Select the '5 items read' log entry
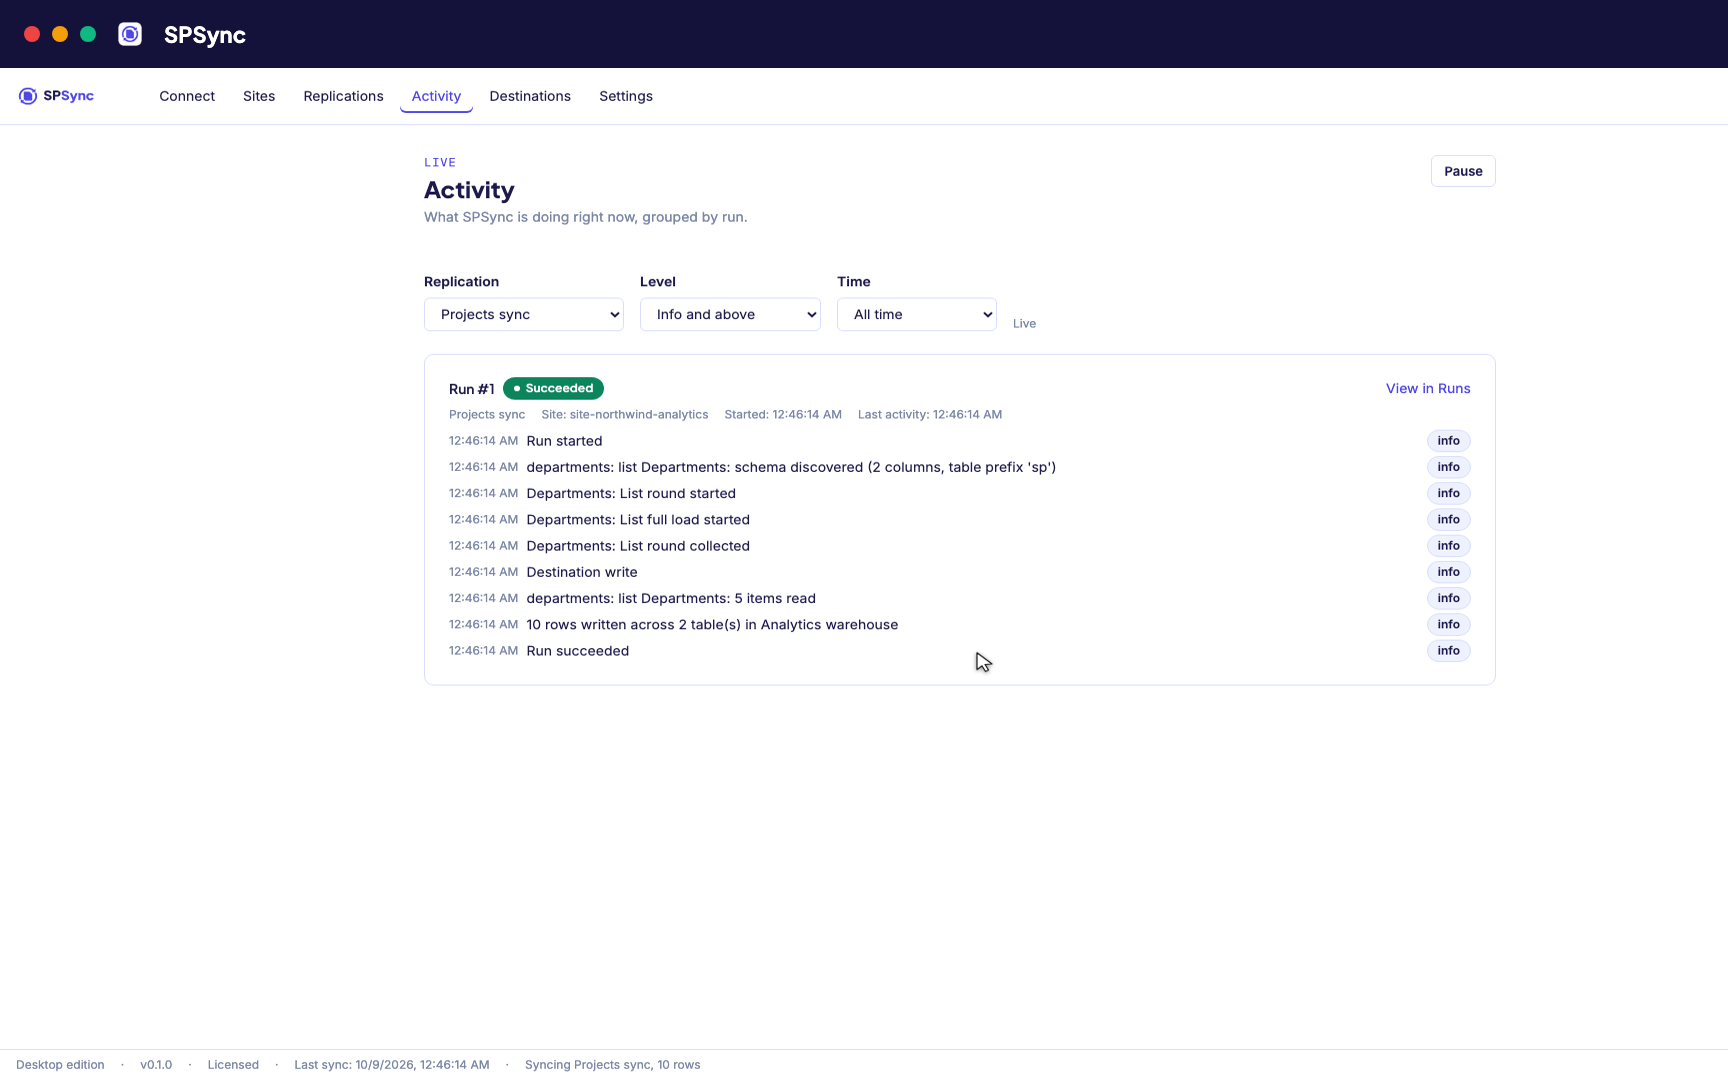 click(x=960, y=598)
